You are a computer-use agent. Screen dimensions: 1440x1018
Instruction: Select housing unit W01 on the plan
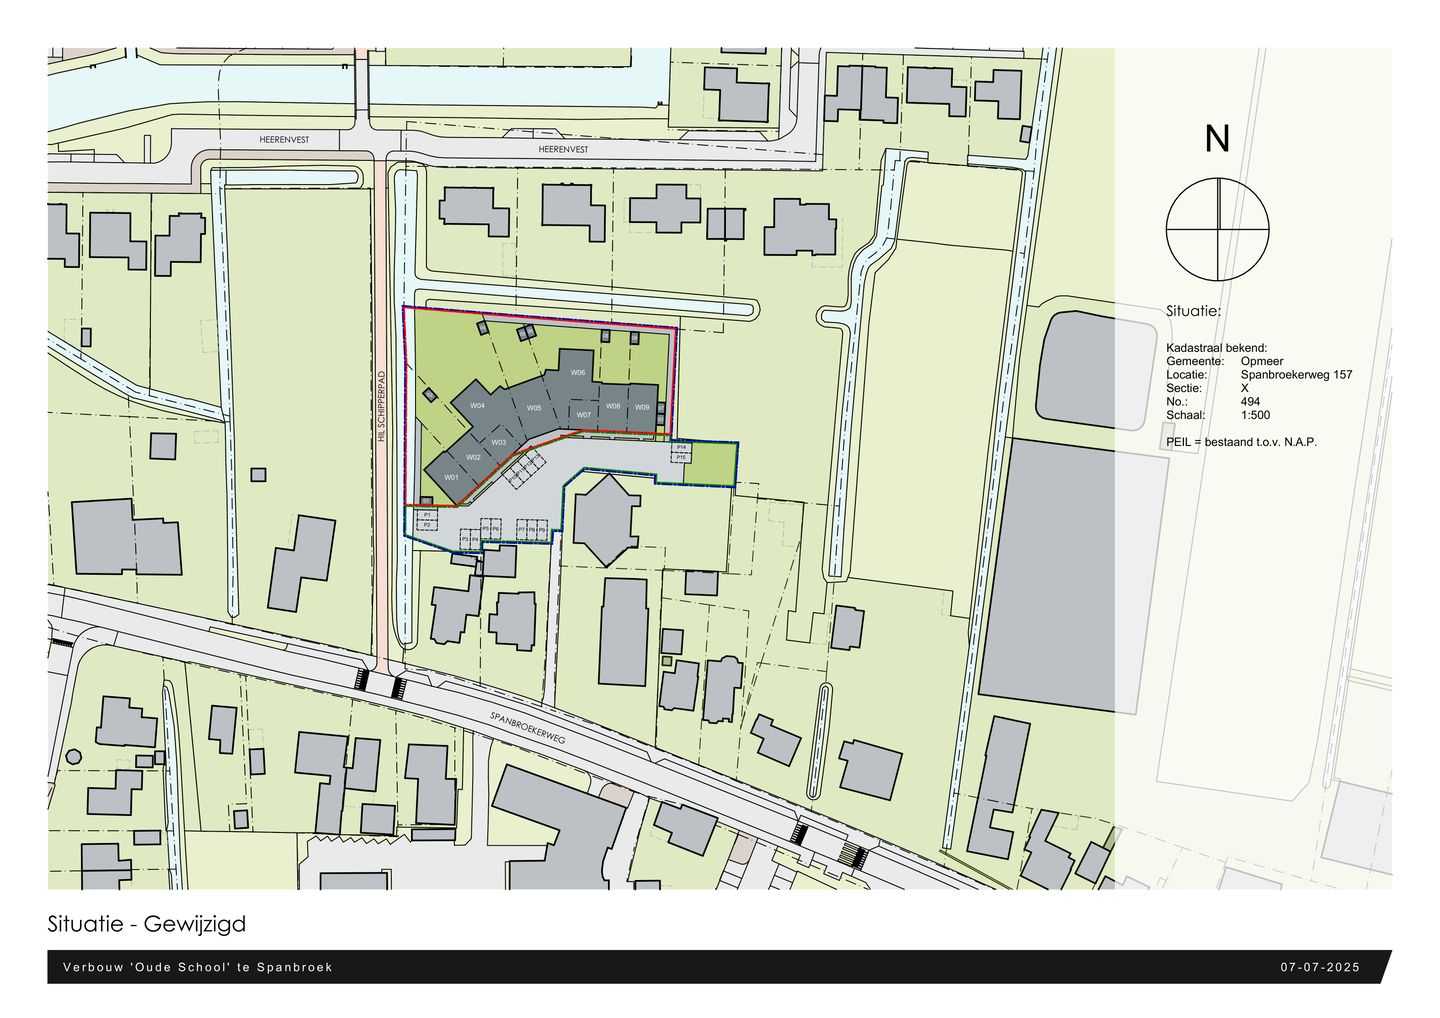tap(451, 478)
